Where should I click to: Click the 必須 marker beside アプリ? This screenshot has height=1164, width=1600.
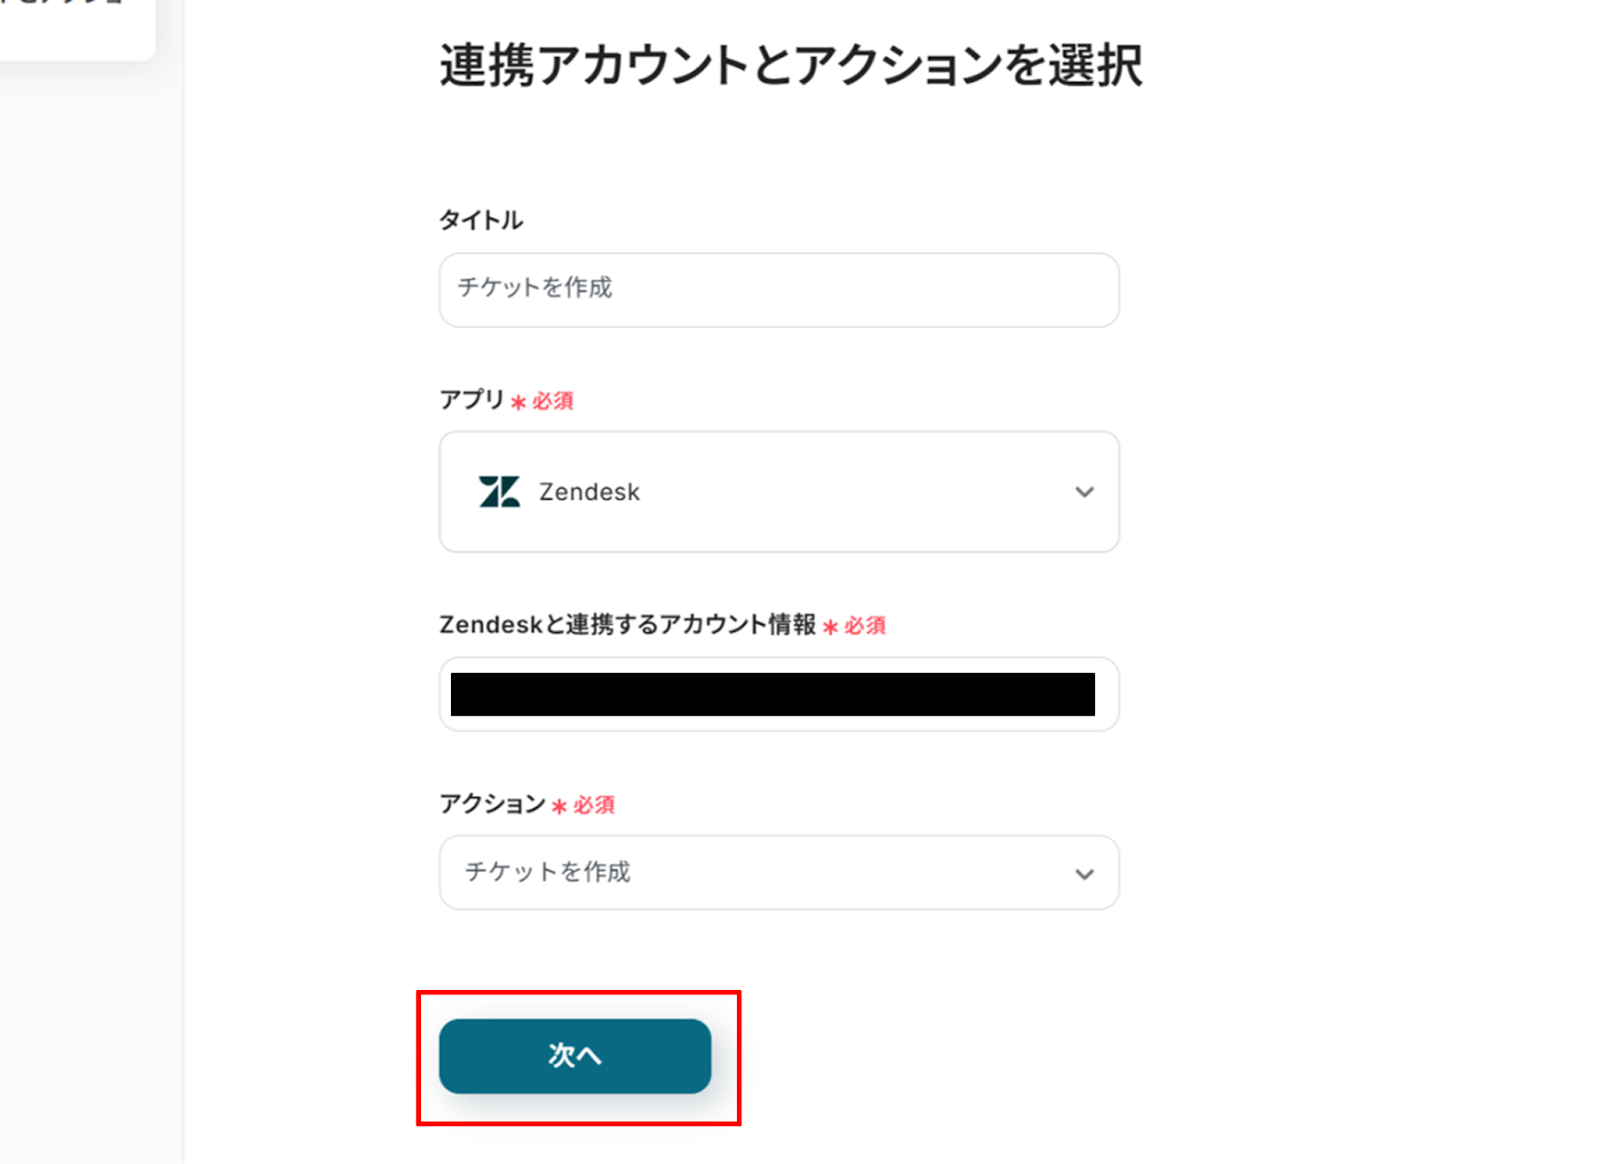(x=553, y=401)
